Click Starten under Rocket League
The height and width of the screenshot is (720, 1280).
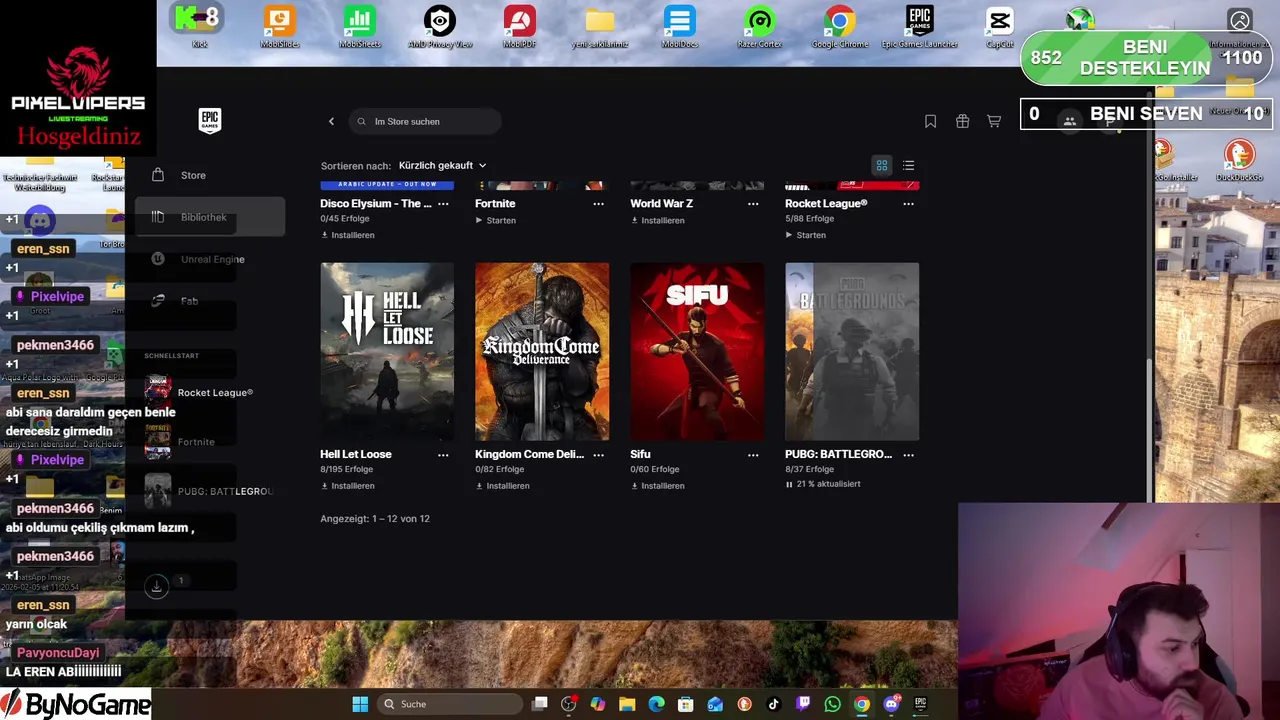pyautogui.click(x=806, y=235)
